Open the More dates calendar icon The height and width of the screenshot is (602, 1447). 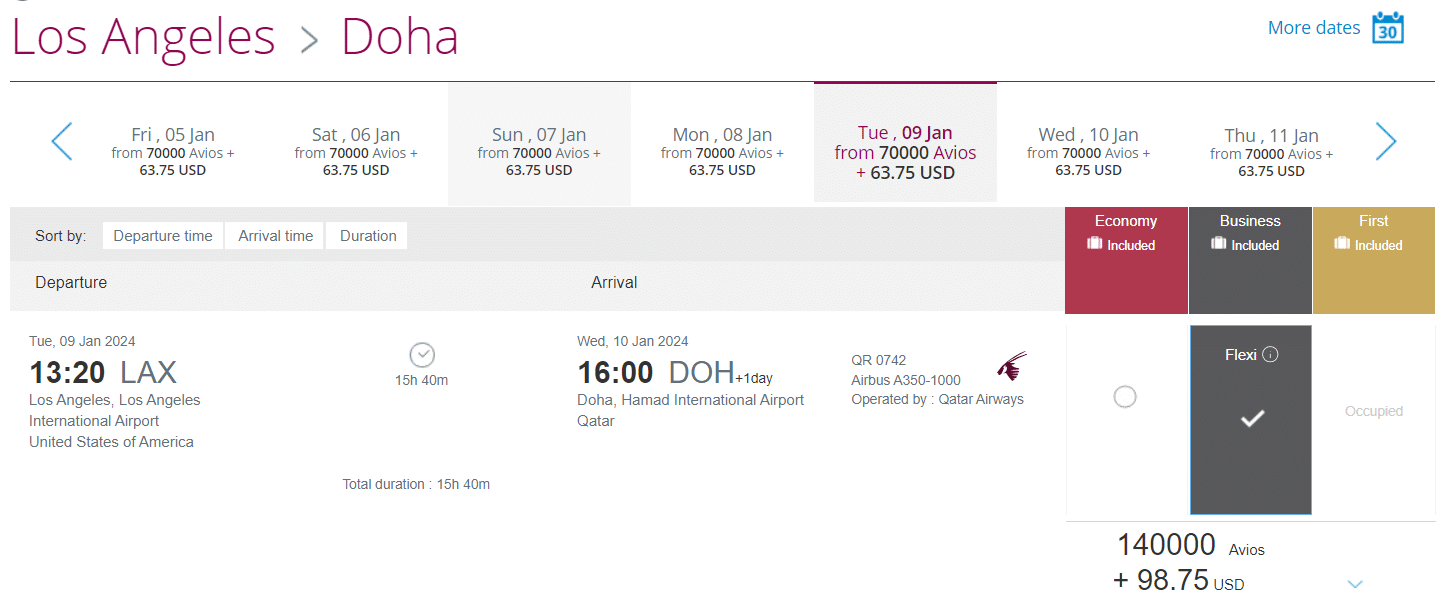click(x=1387, y=28)
